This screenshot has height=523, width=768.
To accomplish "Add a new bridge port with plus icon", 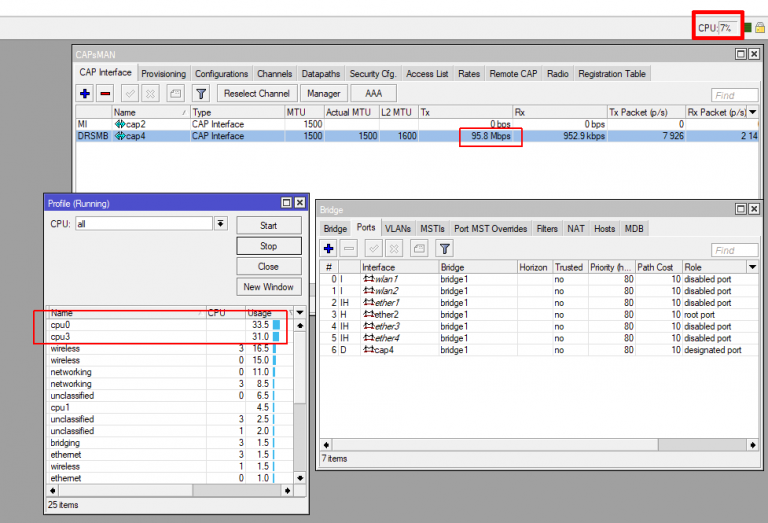I will (x=329, y=248).
